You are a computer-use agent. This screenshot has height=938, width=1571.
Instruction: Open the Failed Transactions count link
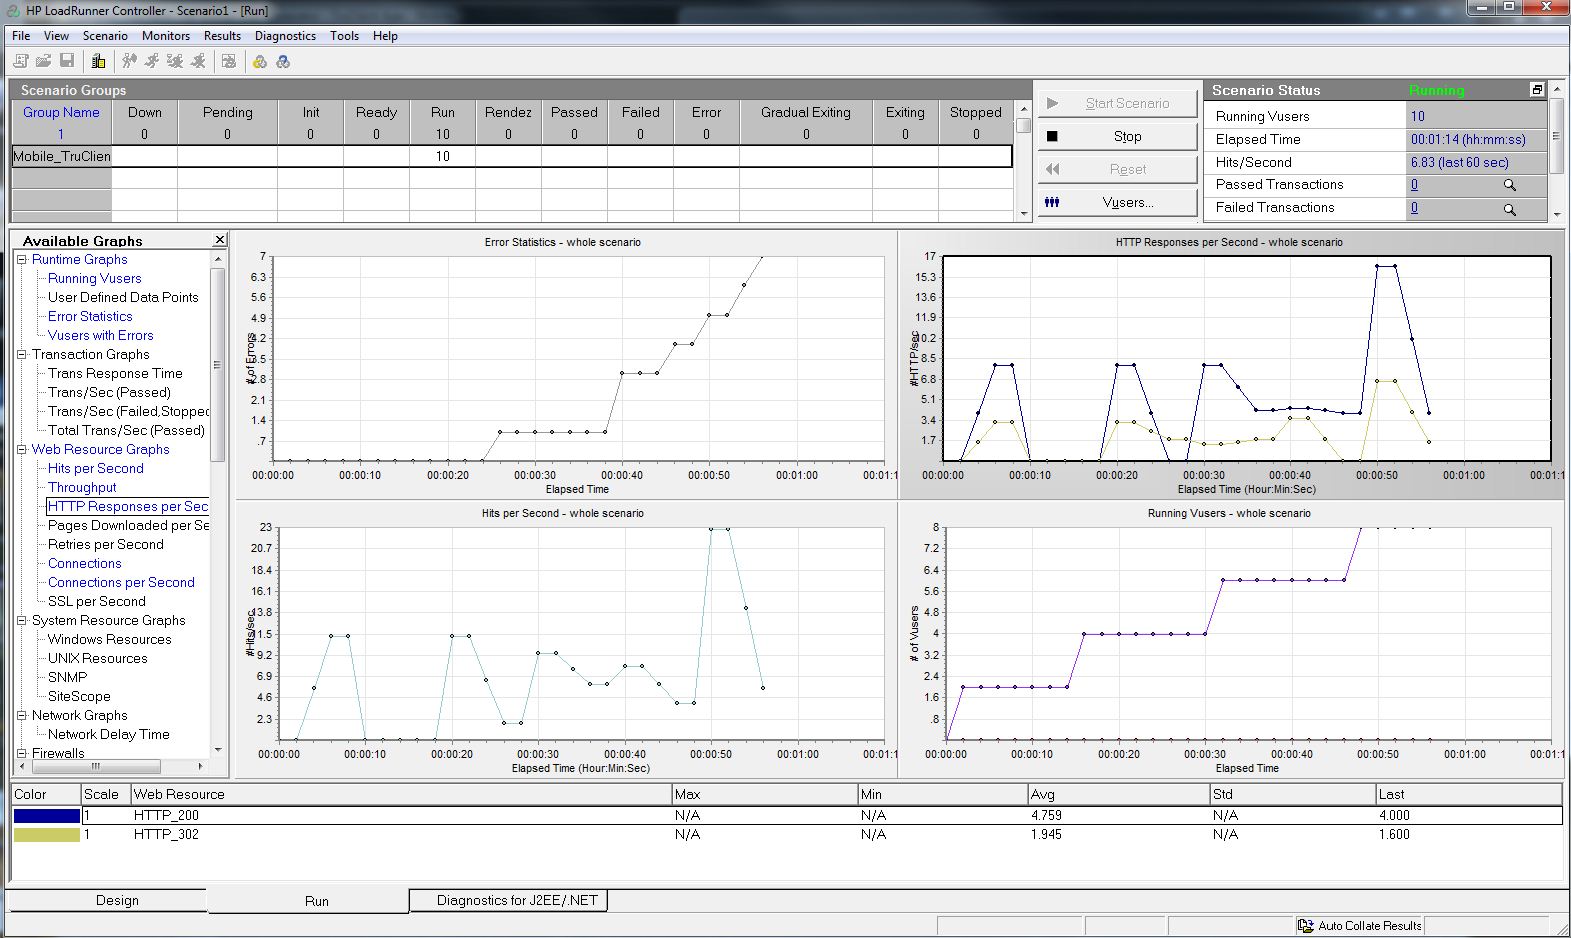coord(1414,208)
